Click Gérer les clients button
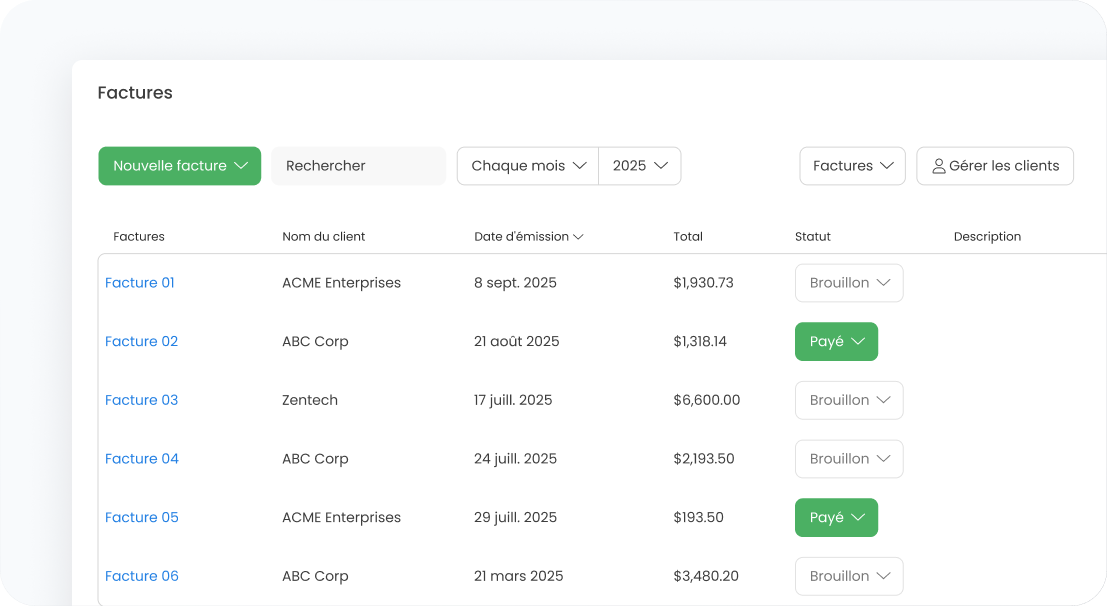The width and height of the screenshot is (1107, 606). (995, 166)
